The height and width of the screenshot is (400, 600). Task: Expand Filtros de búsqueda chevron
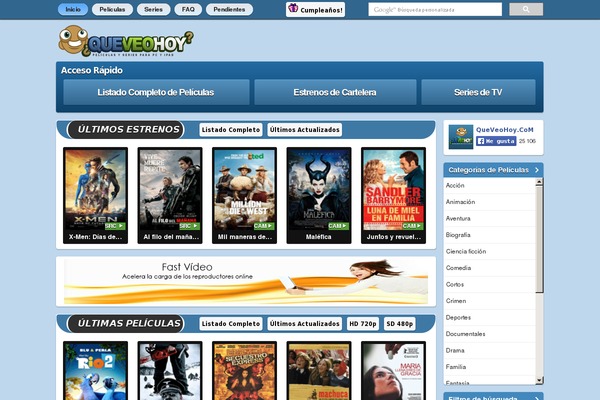pos(537,397)
